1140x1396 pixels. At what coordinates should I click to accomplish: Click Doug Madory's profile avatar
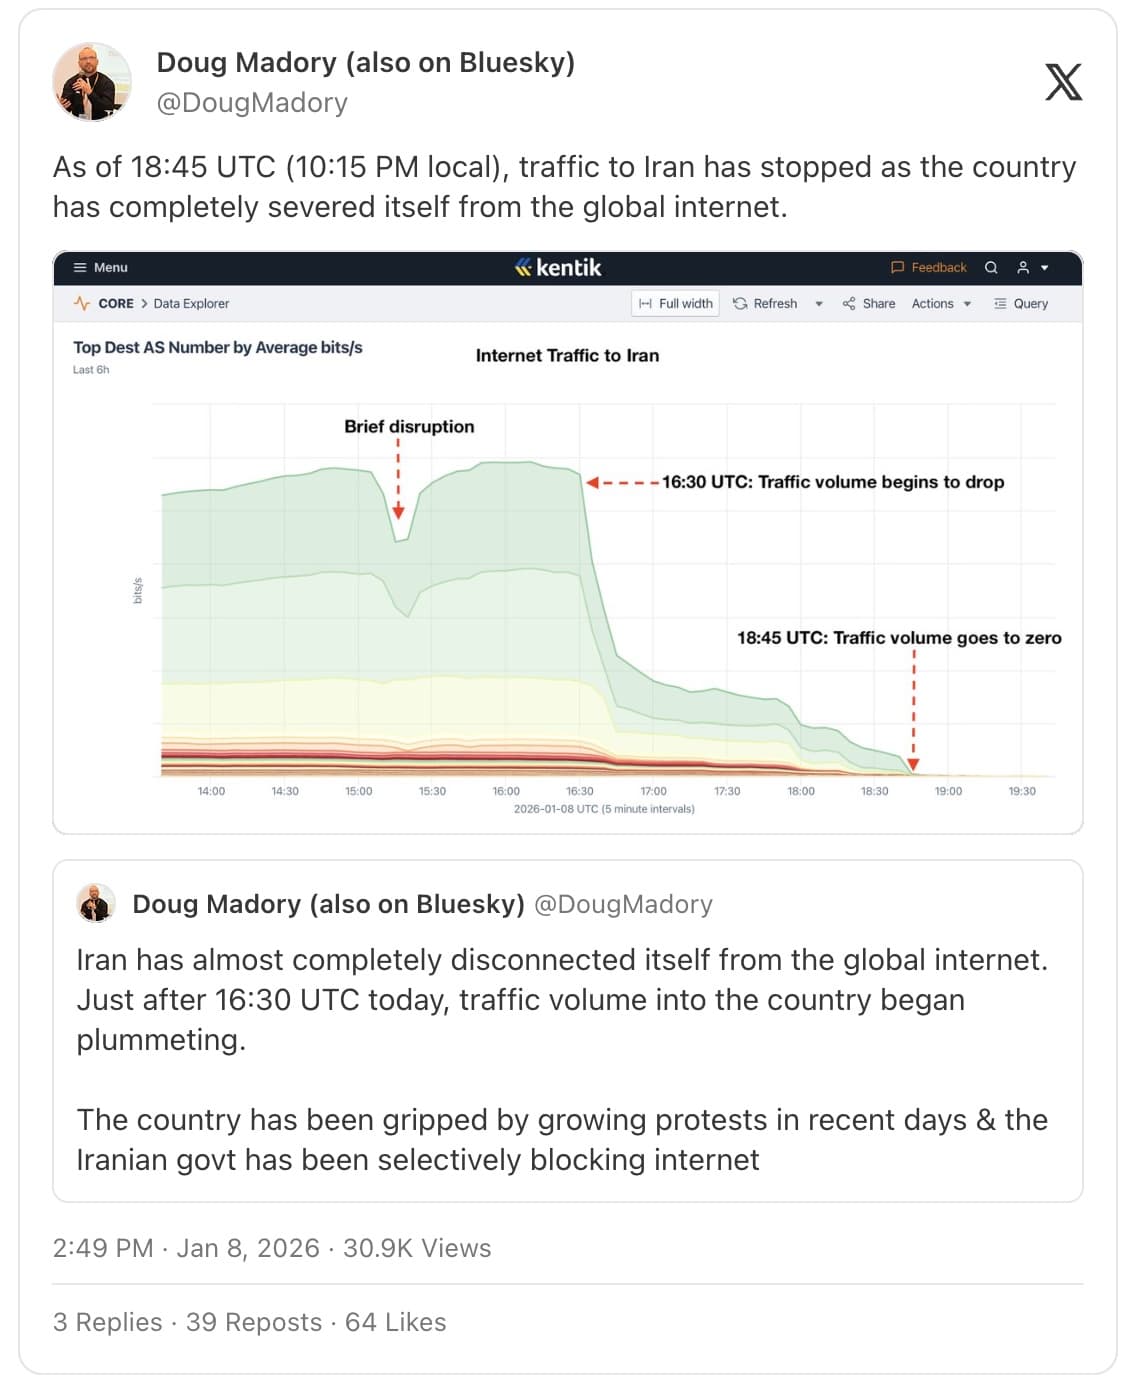pos(92,82)
